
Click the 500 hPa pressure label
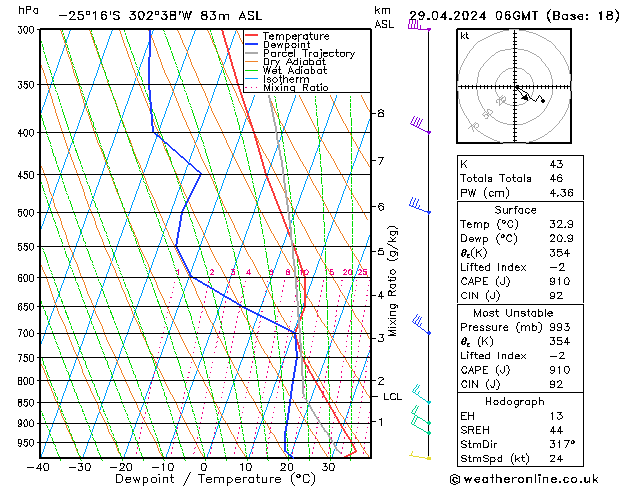pyautogui.click(x=28, y=213)
